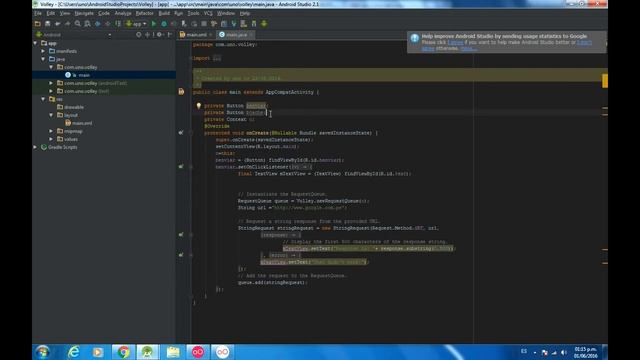This screenshot has width=640, height=360.
Task: Click the queue.add(stringRequest) line
Action: click(x=273, y=282)
